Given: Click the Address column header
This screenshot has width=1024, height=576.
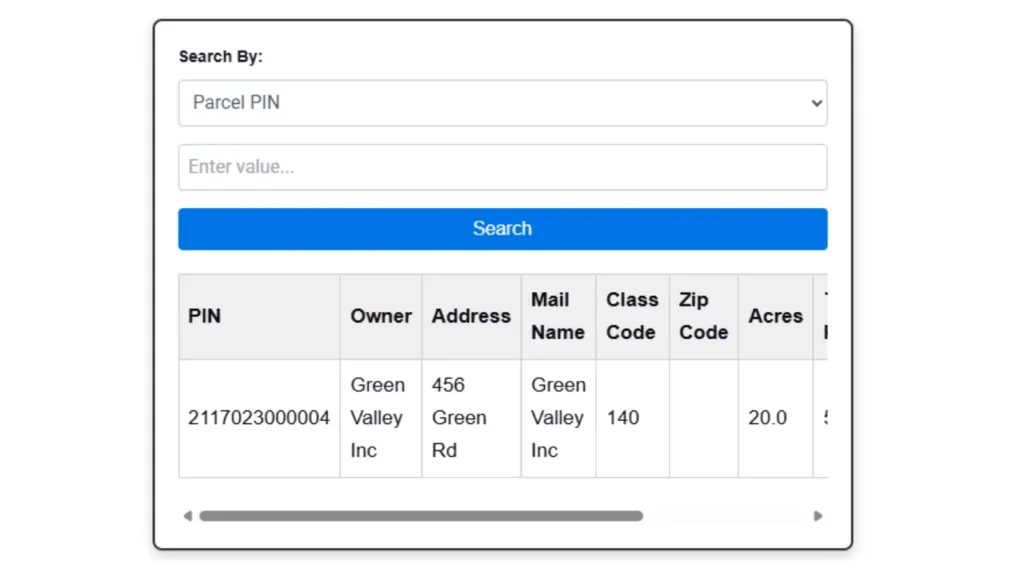Looking at the screenshot, I should point(471,316).
